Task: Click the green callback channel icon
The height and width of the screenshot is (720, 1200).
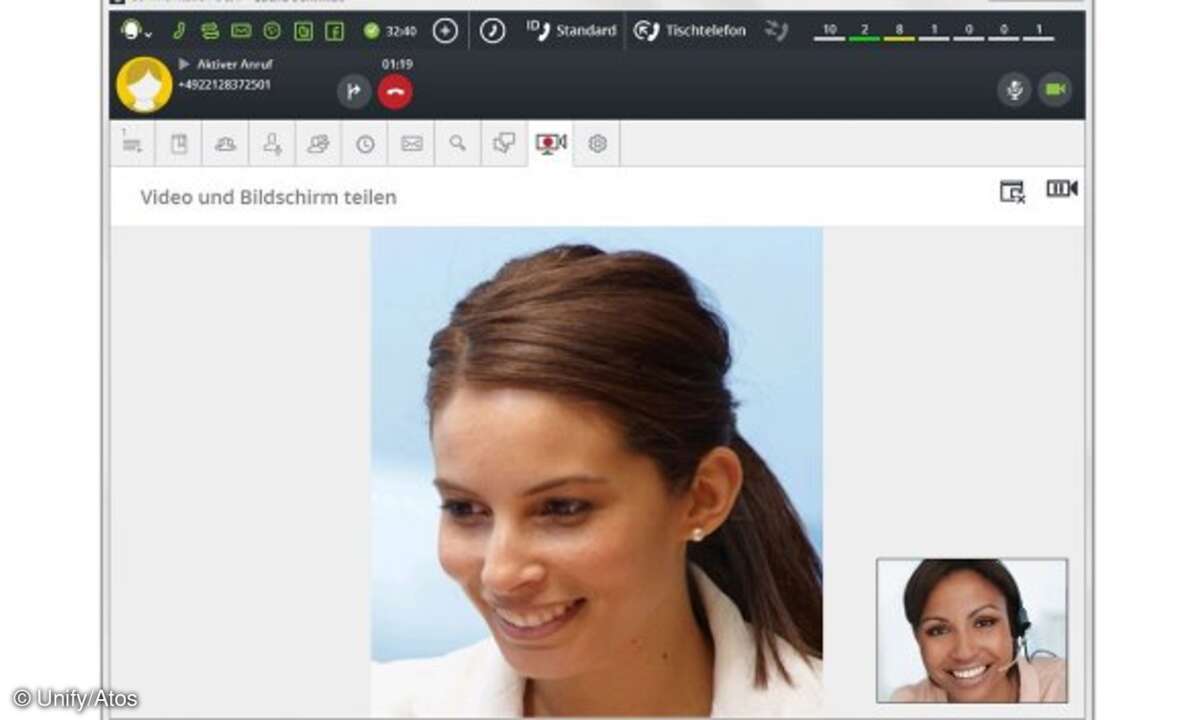Action: (209, 31)
